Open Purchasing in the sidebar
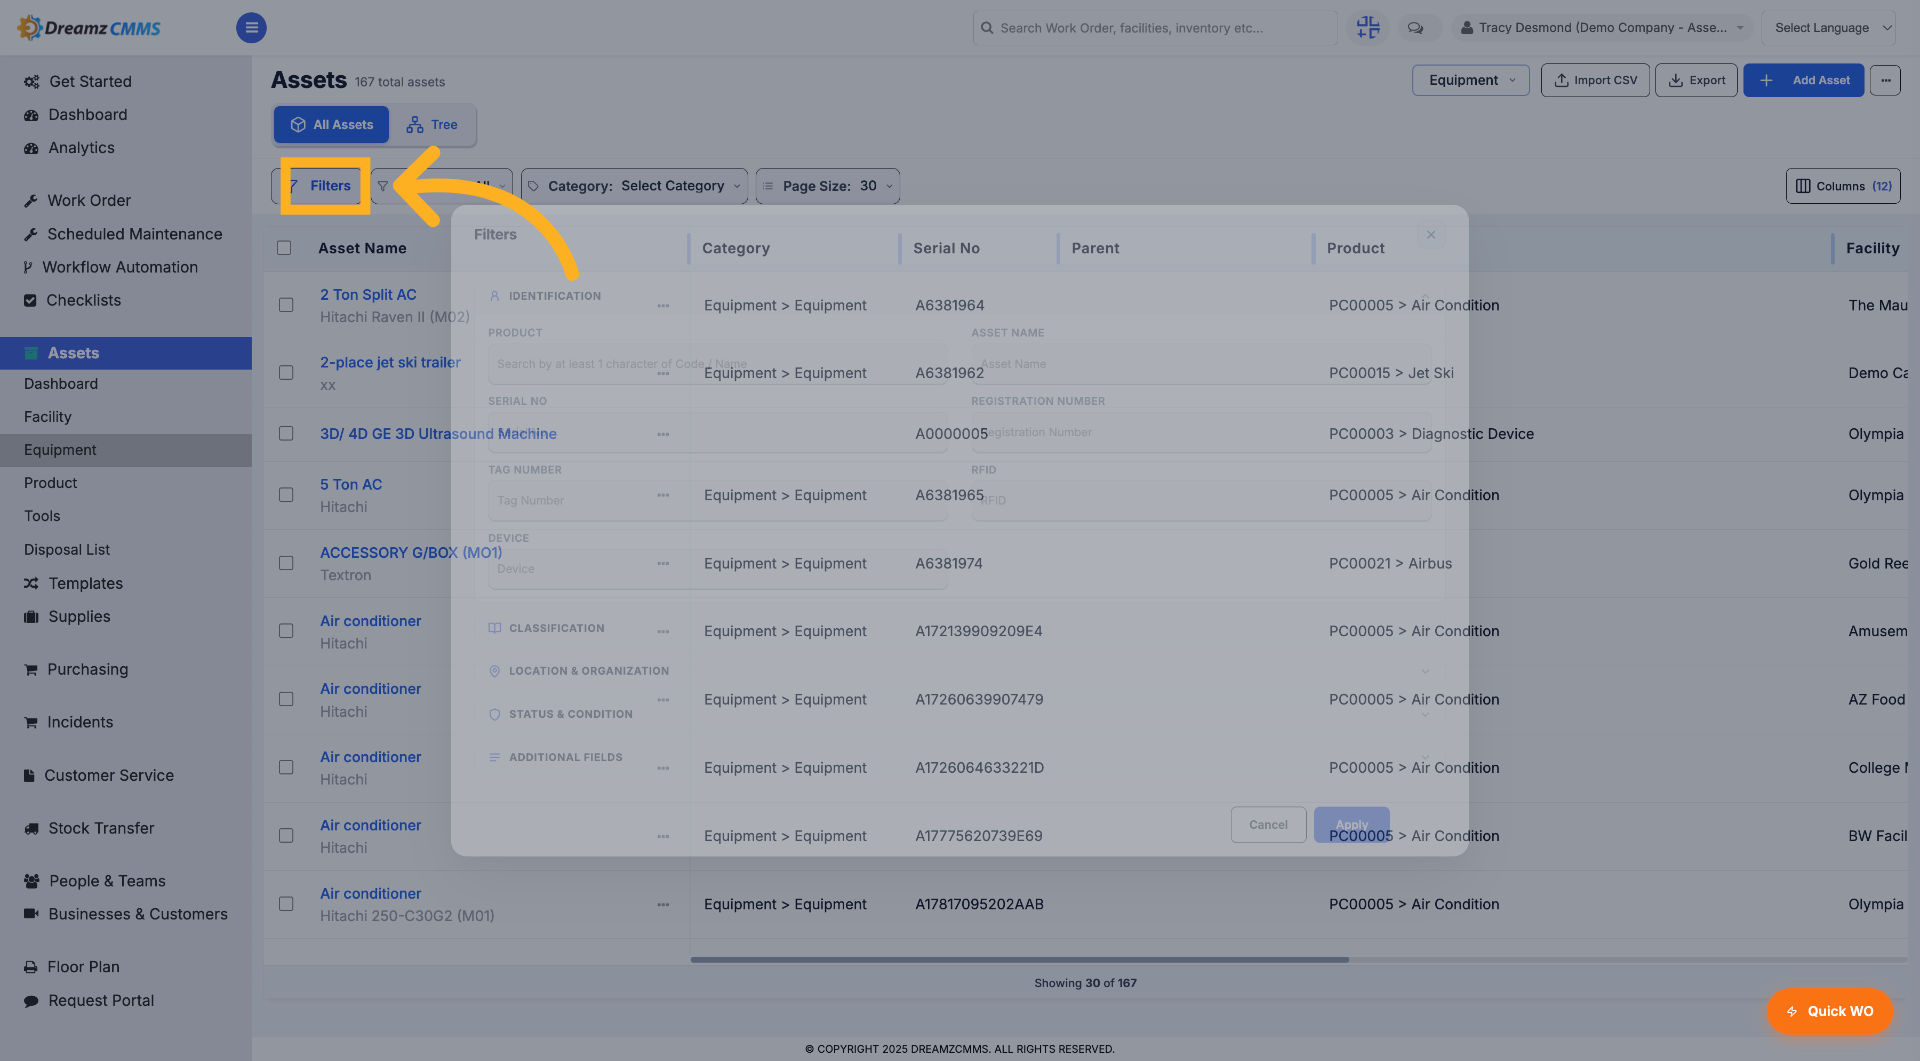1920x1061 pixels. click(87, 670)
